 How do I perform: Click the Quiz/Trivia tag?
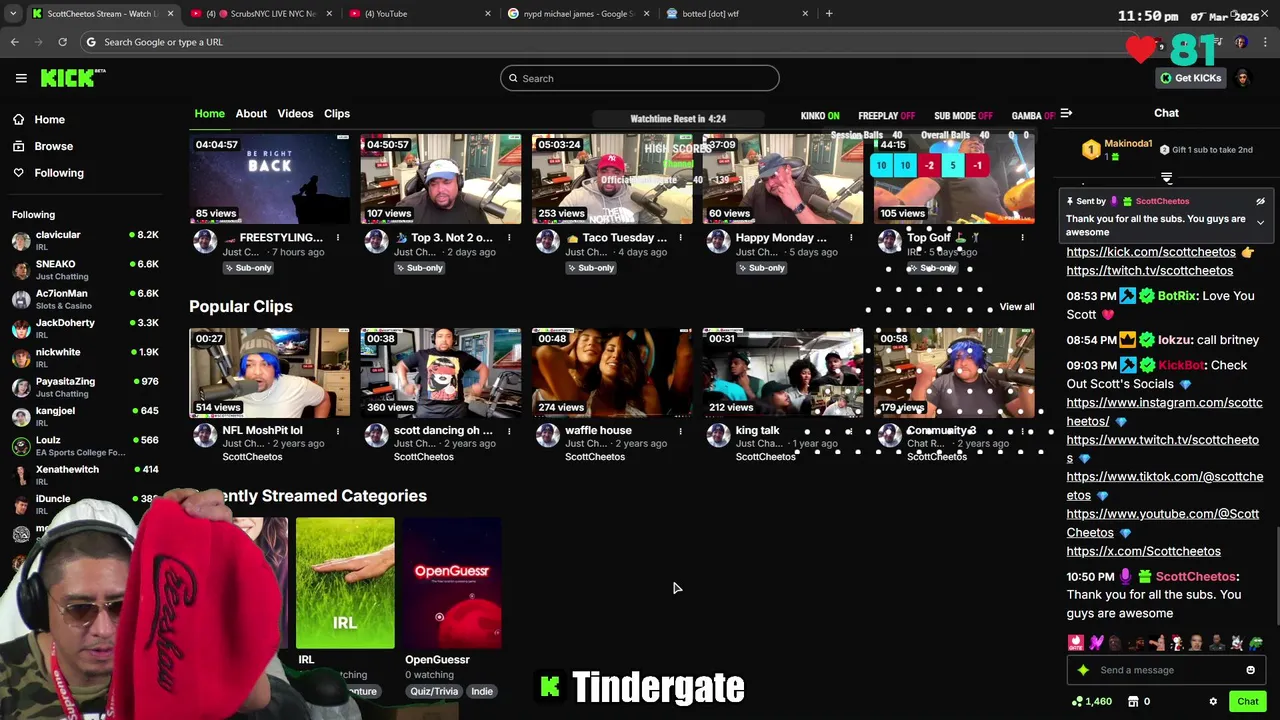click(x=434, y=691)
